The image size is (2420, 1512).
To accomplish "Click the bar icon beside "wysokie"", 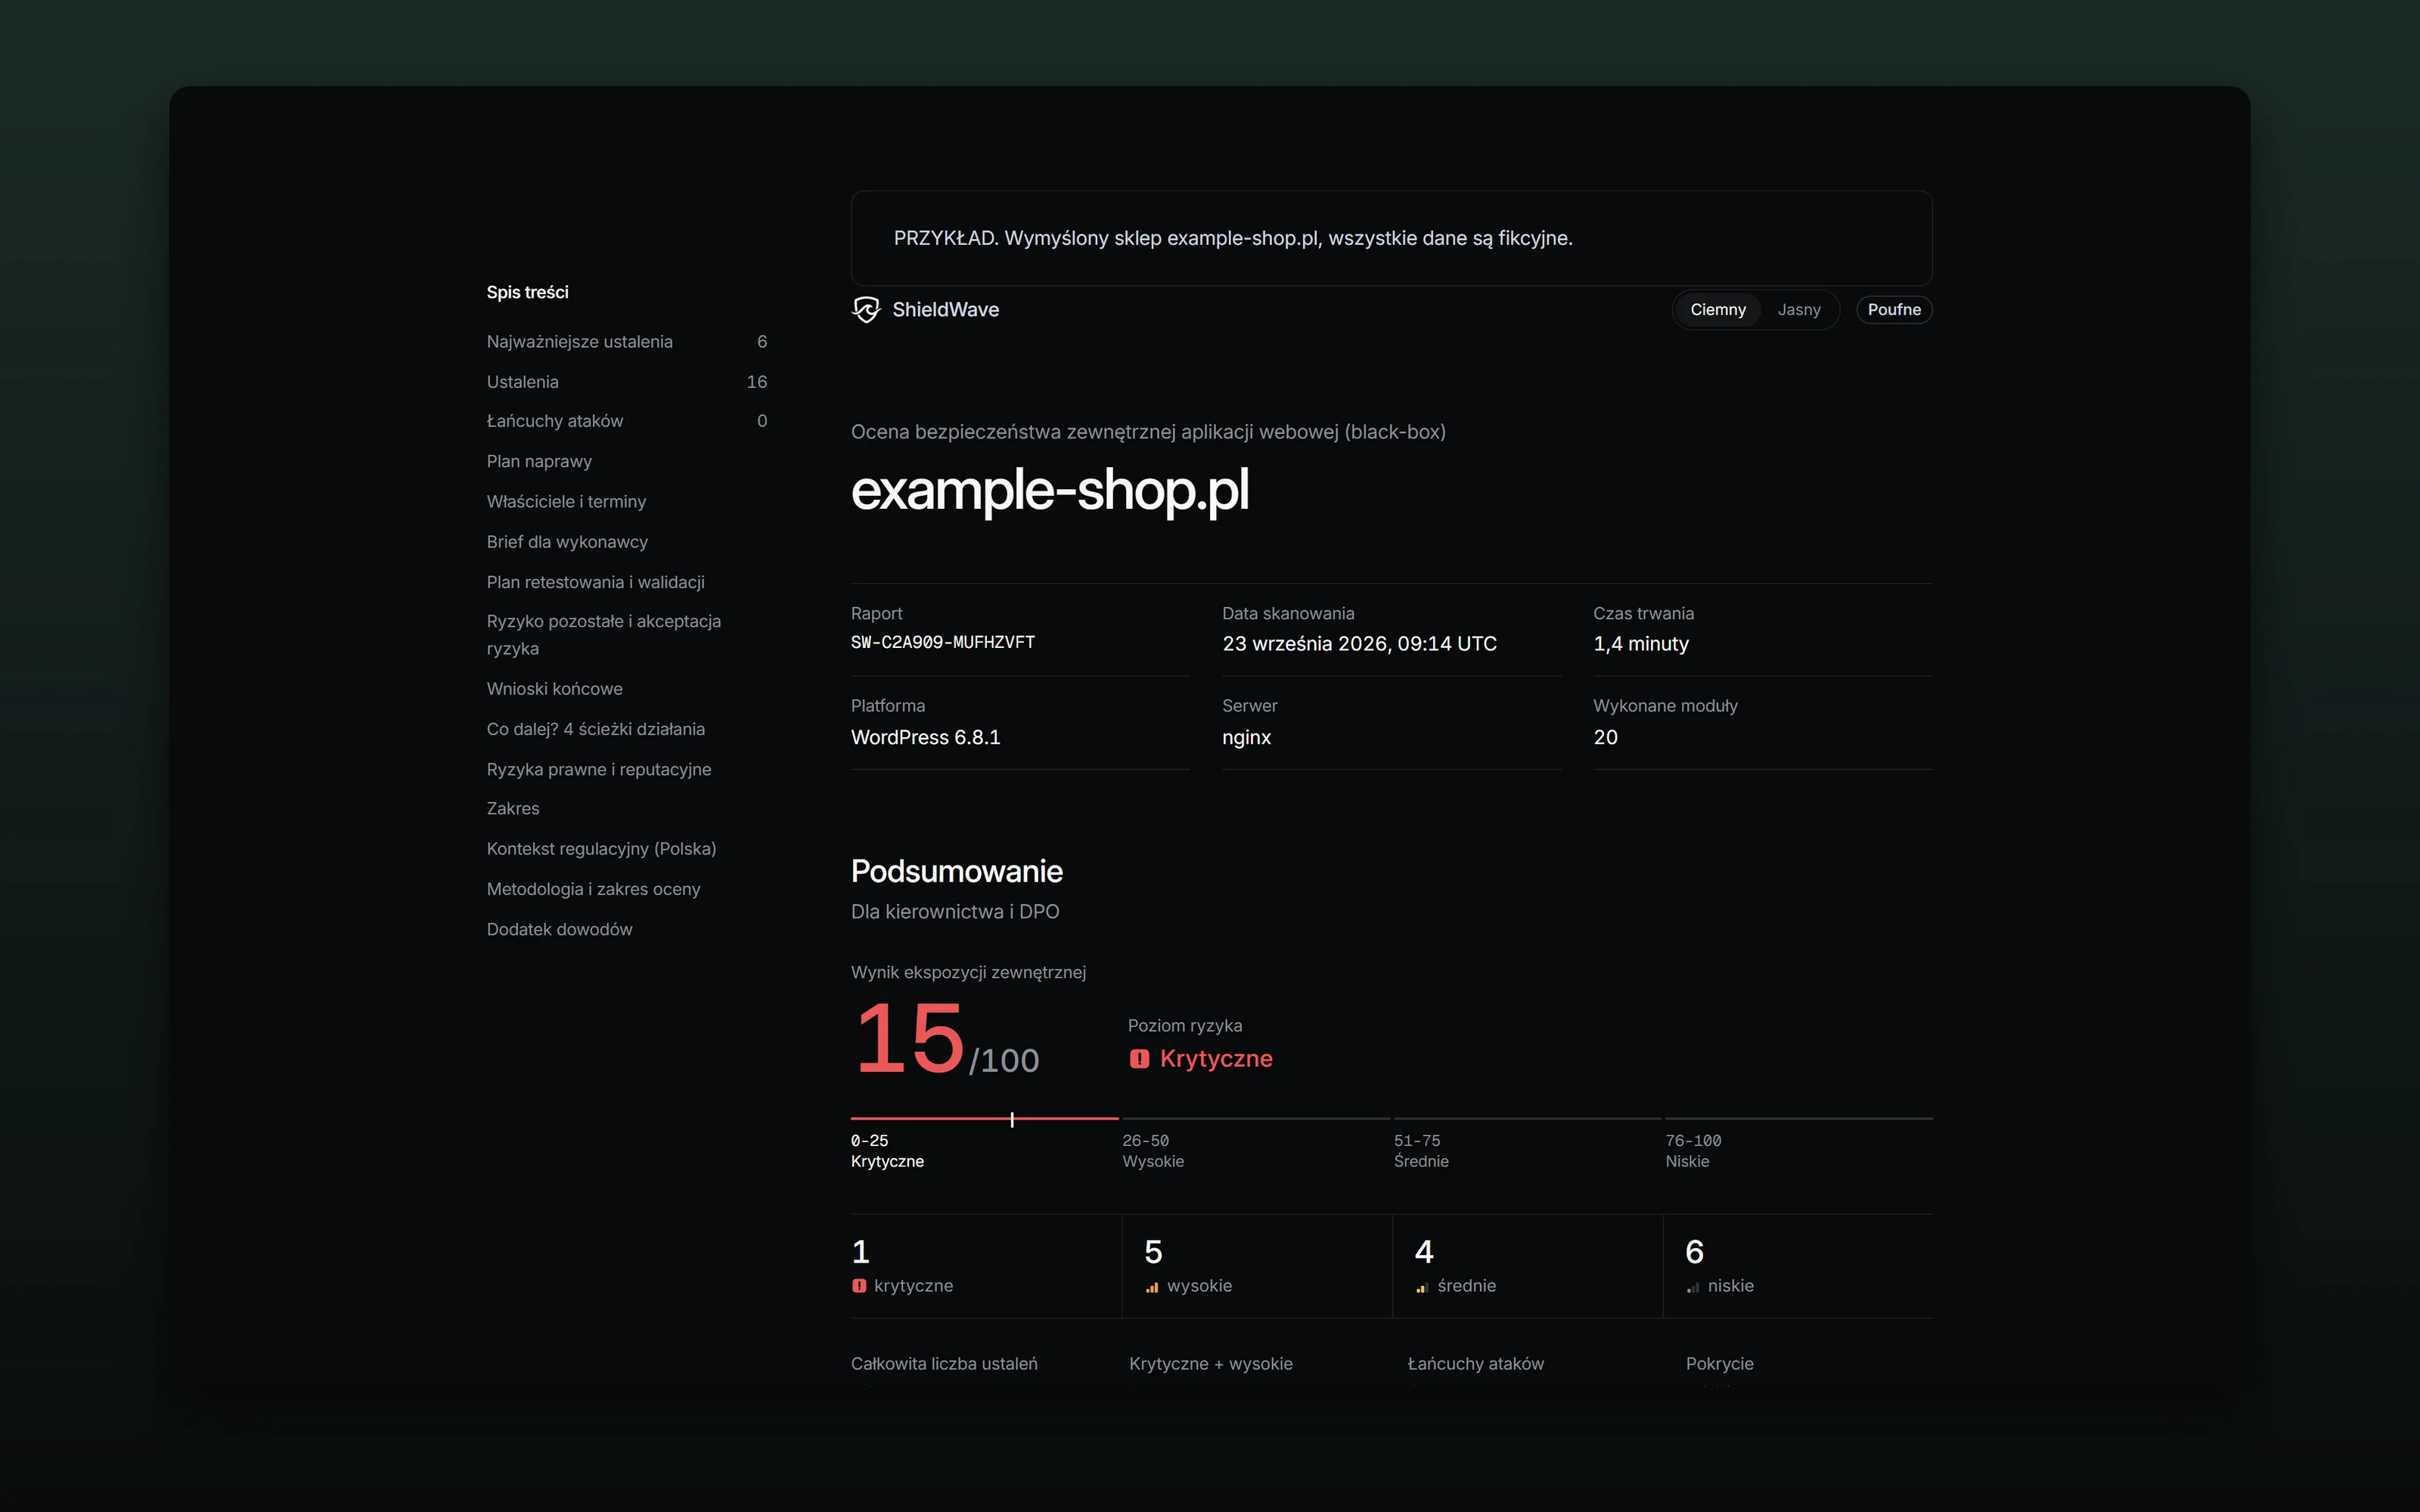I will pos(1152,1287).
